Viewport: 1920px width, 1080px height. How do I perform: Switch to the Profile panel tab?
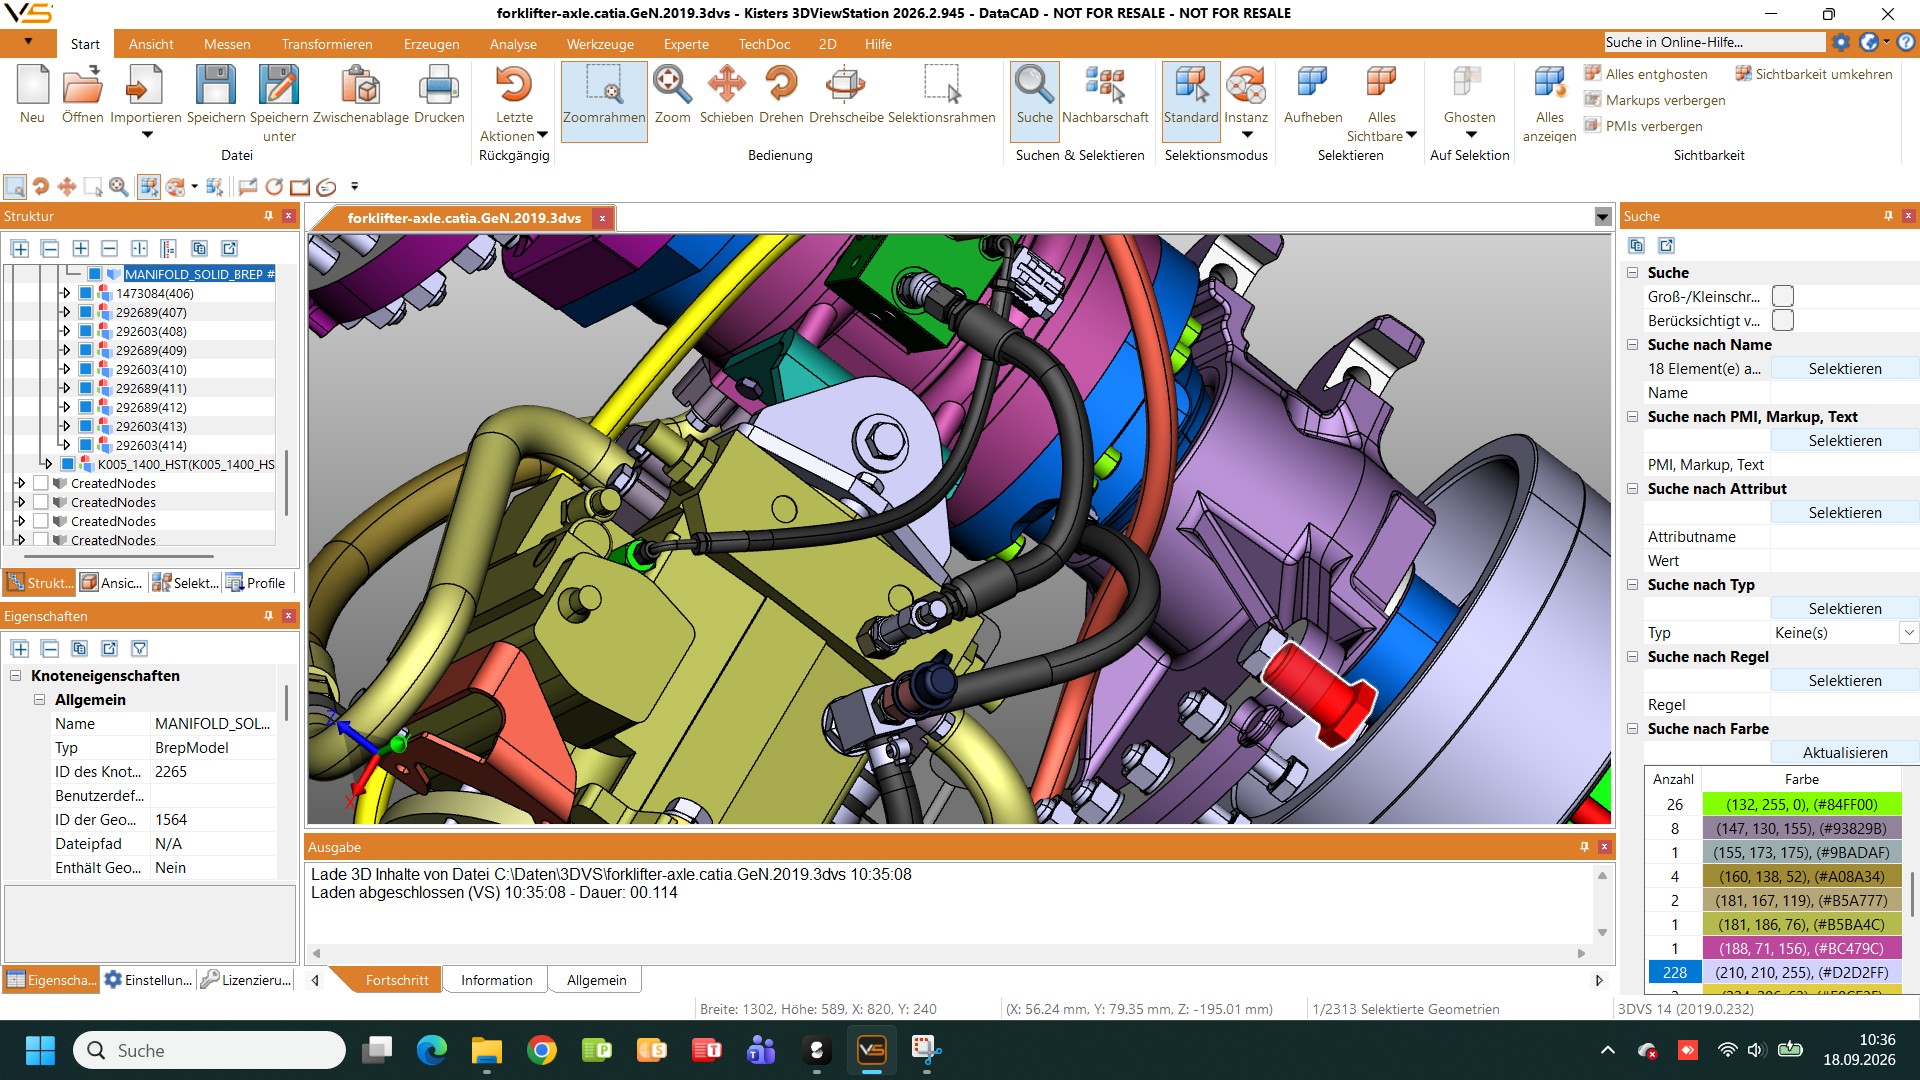click(258, 584)
